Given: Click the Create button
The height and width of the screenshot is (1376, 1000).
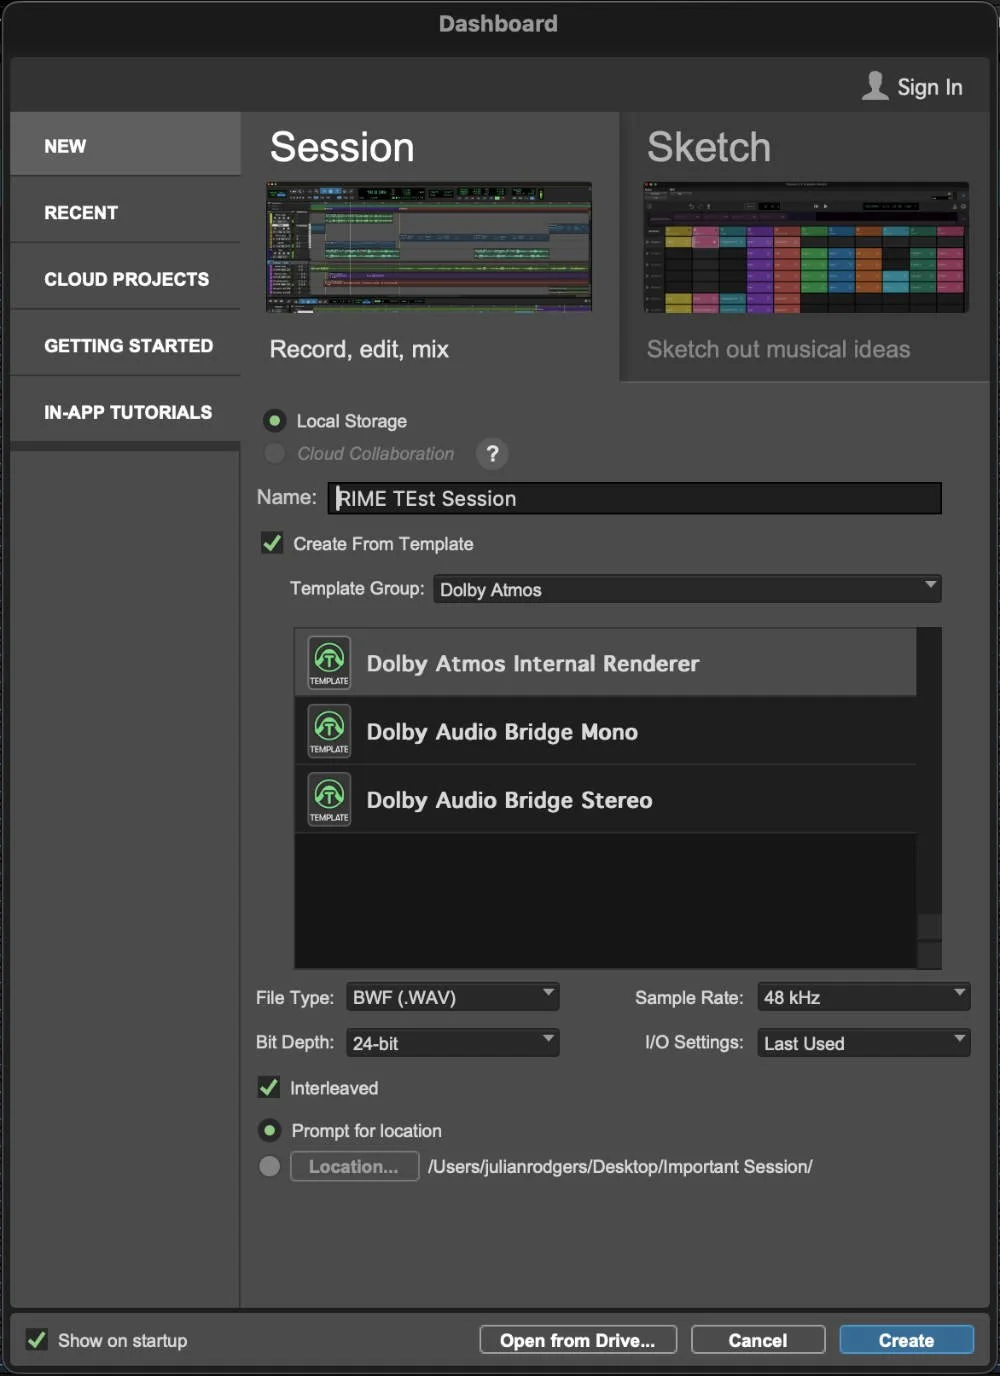Looking at the screenshot, I should (x=906, y=1340).
